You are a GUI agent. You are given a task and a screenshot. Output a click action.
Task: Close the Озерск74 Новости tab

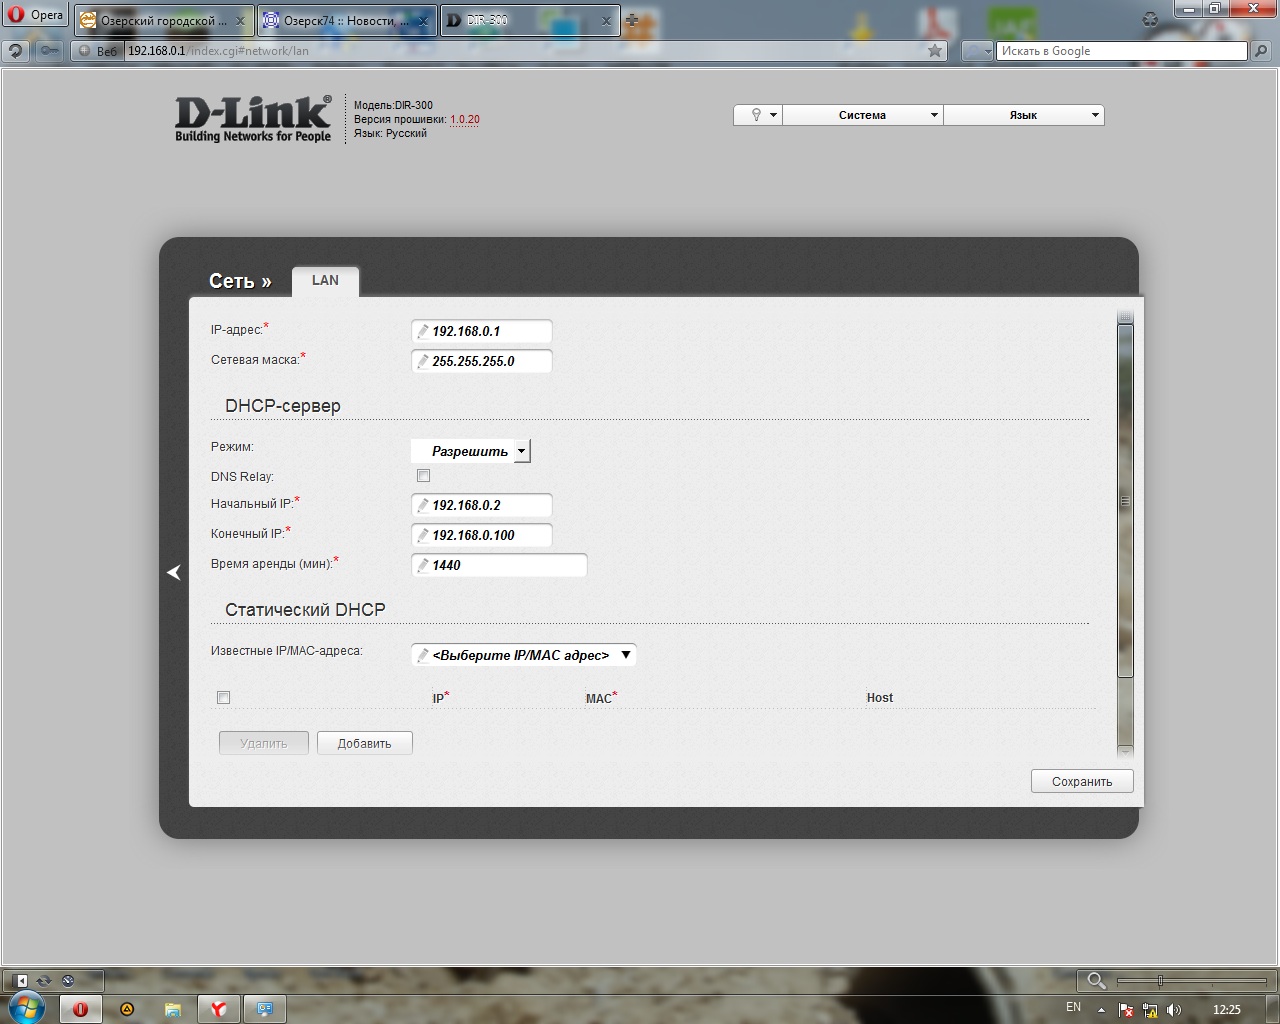click(x=423, y=21)
